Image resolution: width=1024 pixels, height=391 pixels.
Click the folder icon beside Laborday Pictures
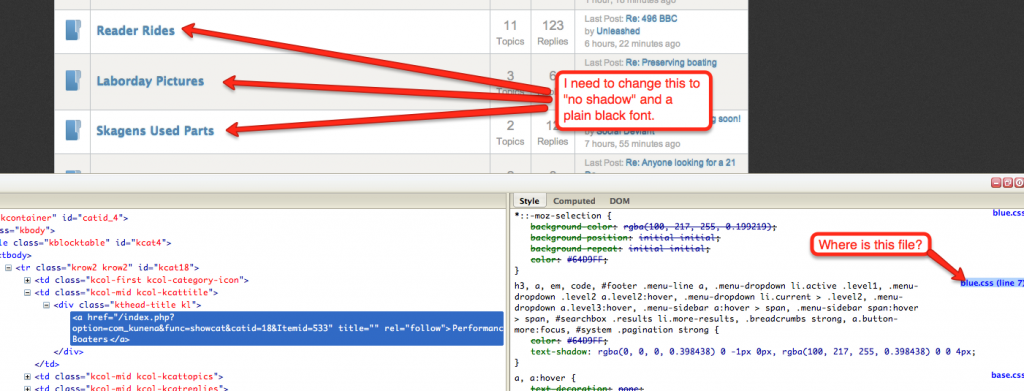72,81
